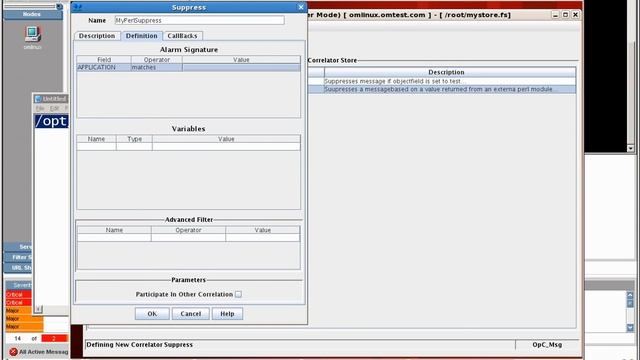
Task: Minimize the main correlation composer window
Action: (x=555, y=15)
